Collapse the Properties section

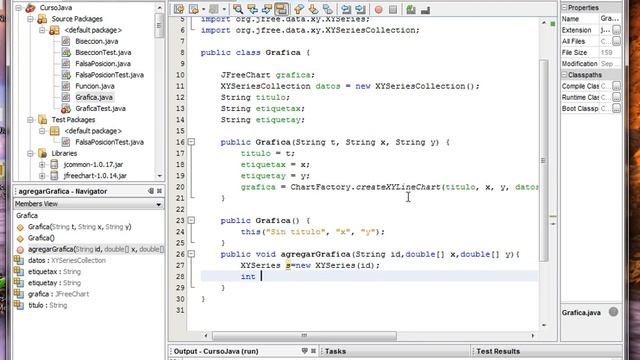pyautogui.click(x=564, y=8)
